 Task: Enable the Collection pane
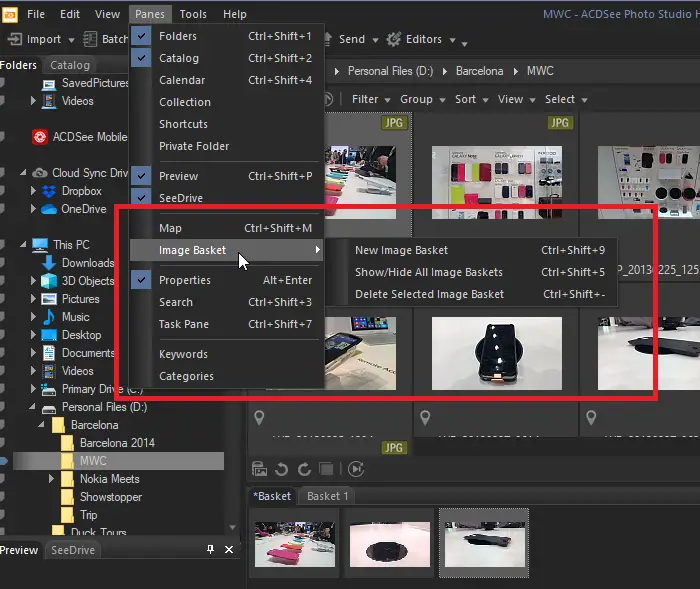pyautogui.click(x=227, y=102)
